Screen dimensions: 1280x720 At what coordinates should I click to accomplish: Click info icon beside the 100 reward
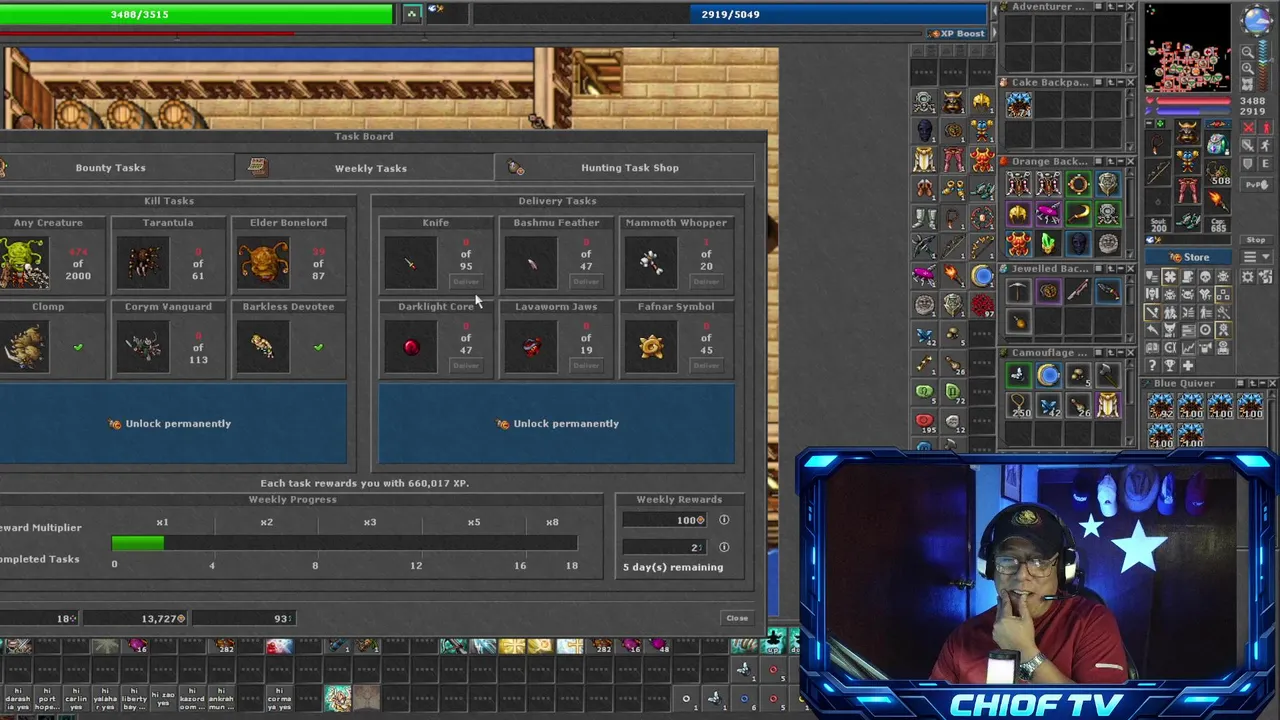pyautogui.click(x=724, y=520)
